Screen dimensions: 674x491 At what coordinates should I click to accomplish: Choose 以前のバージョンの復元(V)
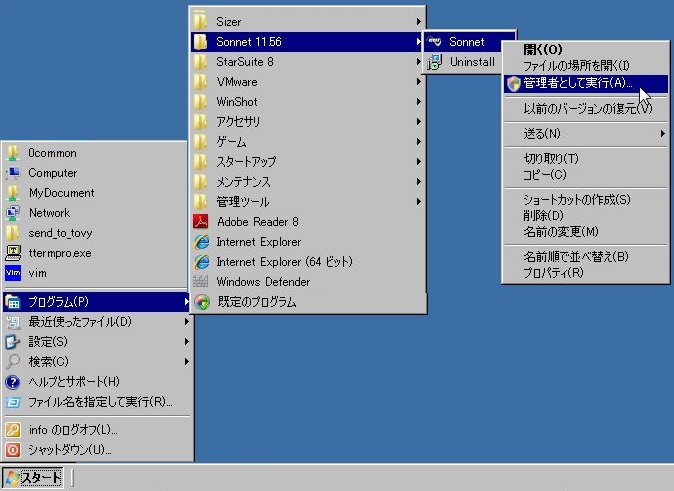pos(585,108)
